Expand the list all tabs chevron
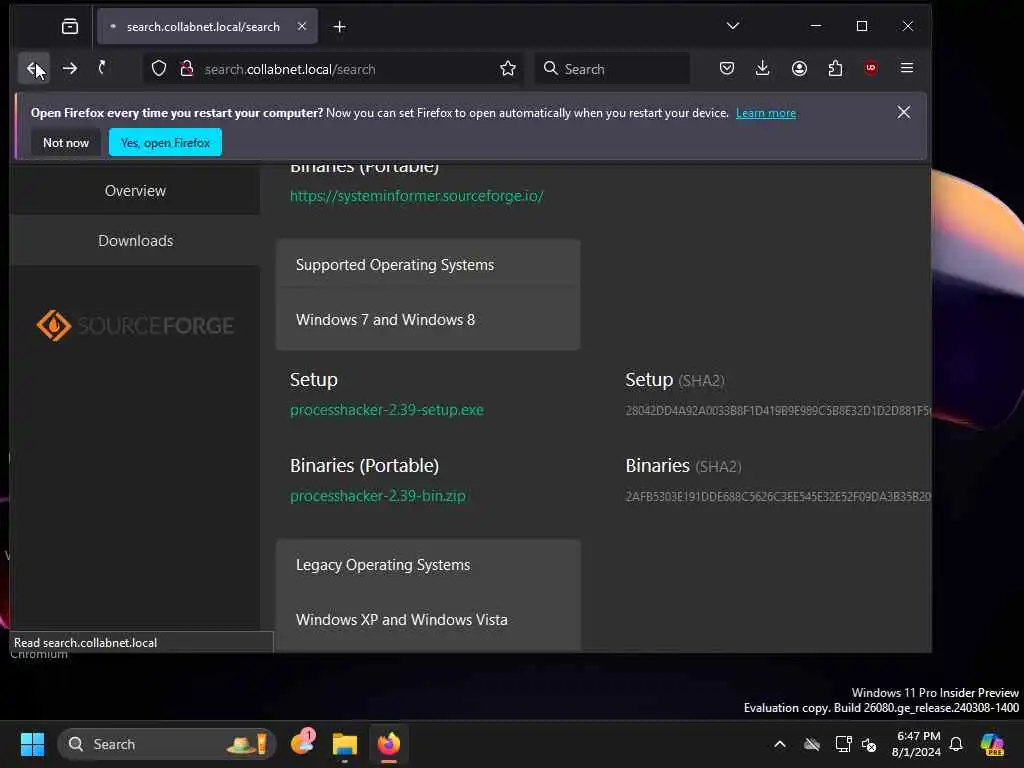This screenshot has width=1024, height=768. [733, 26]
